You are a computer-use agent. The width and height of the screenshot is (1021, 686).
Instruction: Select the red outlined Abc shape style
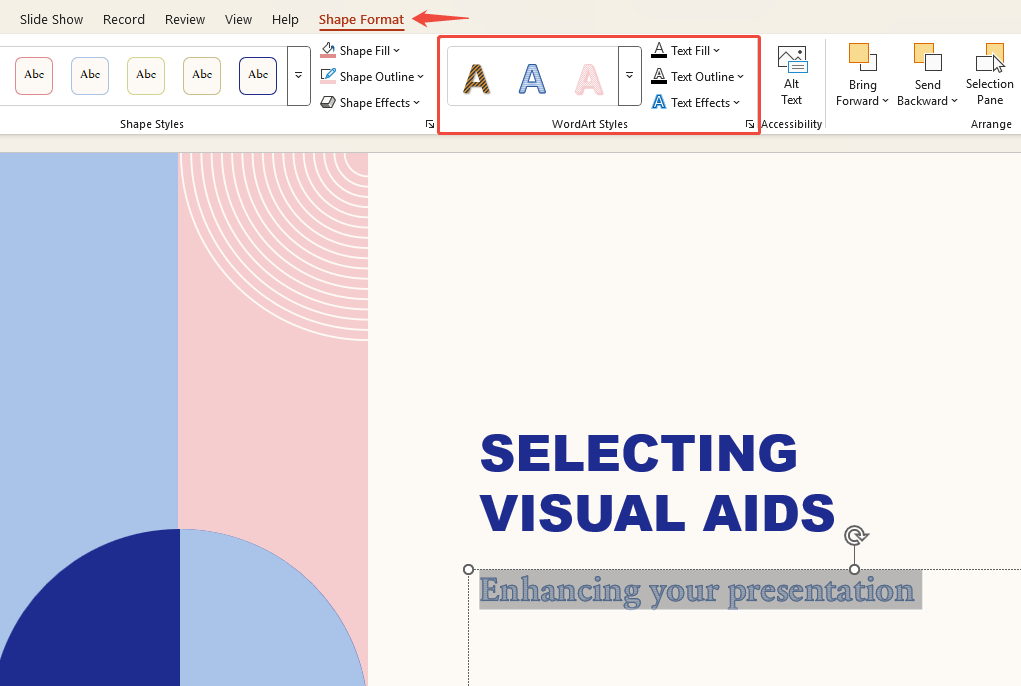[x=34, y=75]
